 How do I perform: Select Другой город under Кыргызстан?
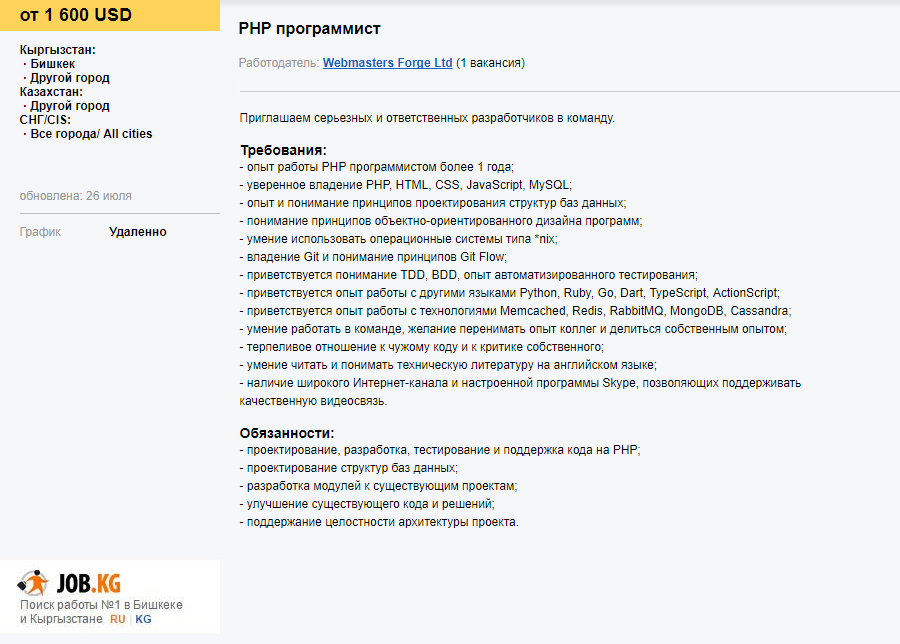point(69,78)
